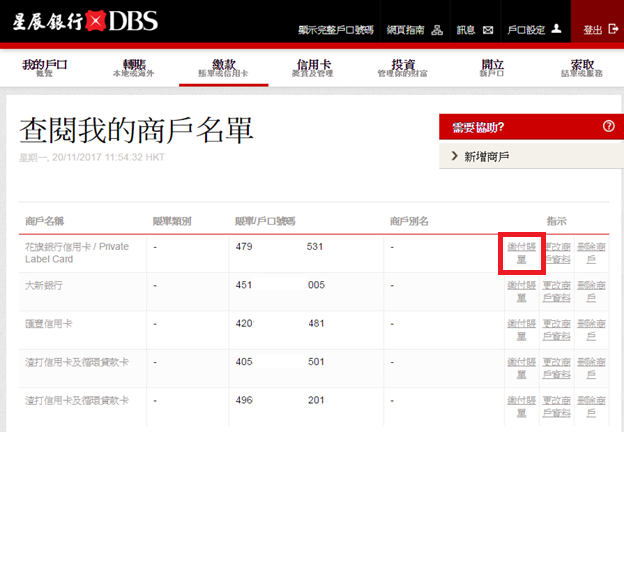Click the 網頁指南 sitemap icon
This screenshot has width=624, height=576.
tap(437, 30)
